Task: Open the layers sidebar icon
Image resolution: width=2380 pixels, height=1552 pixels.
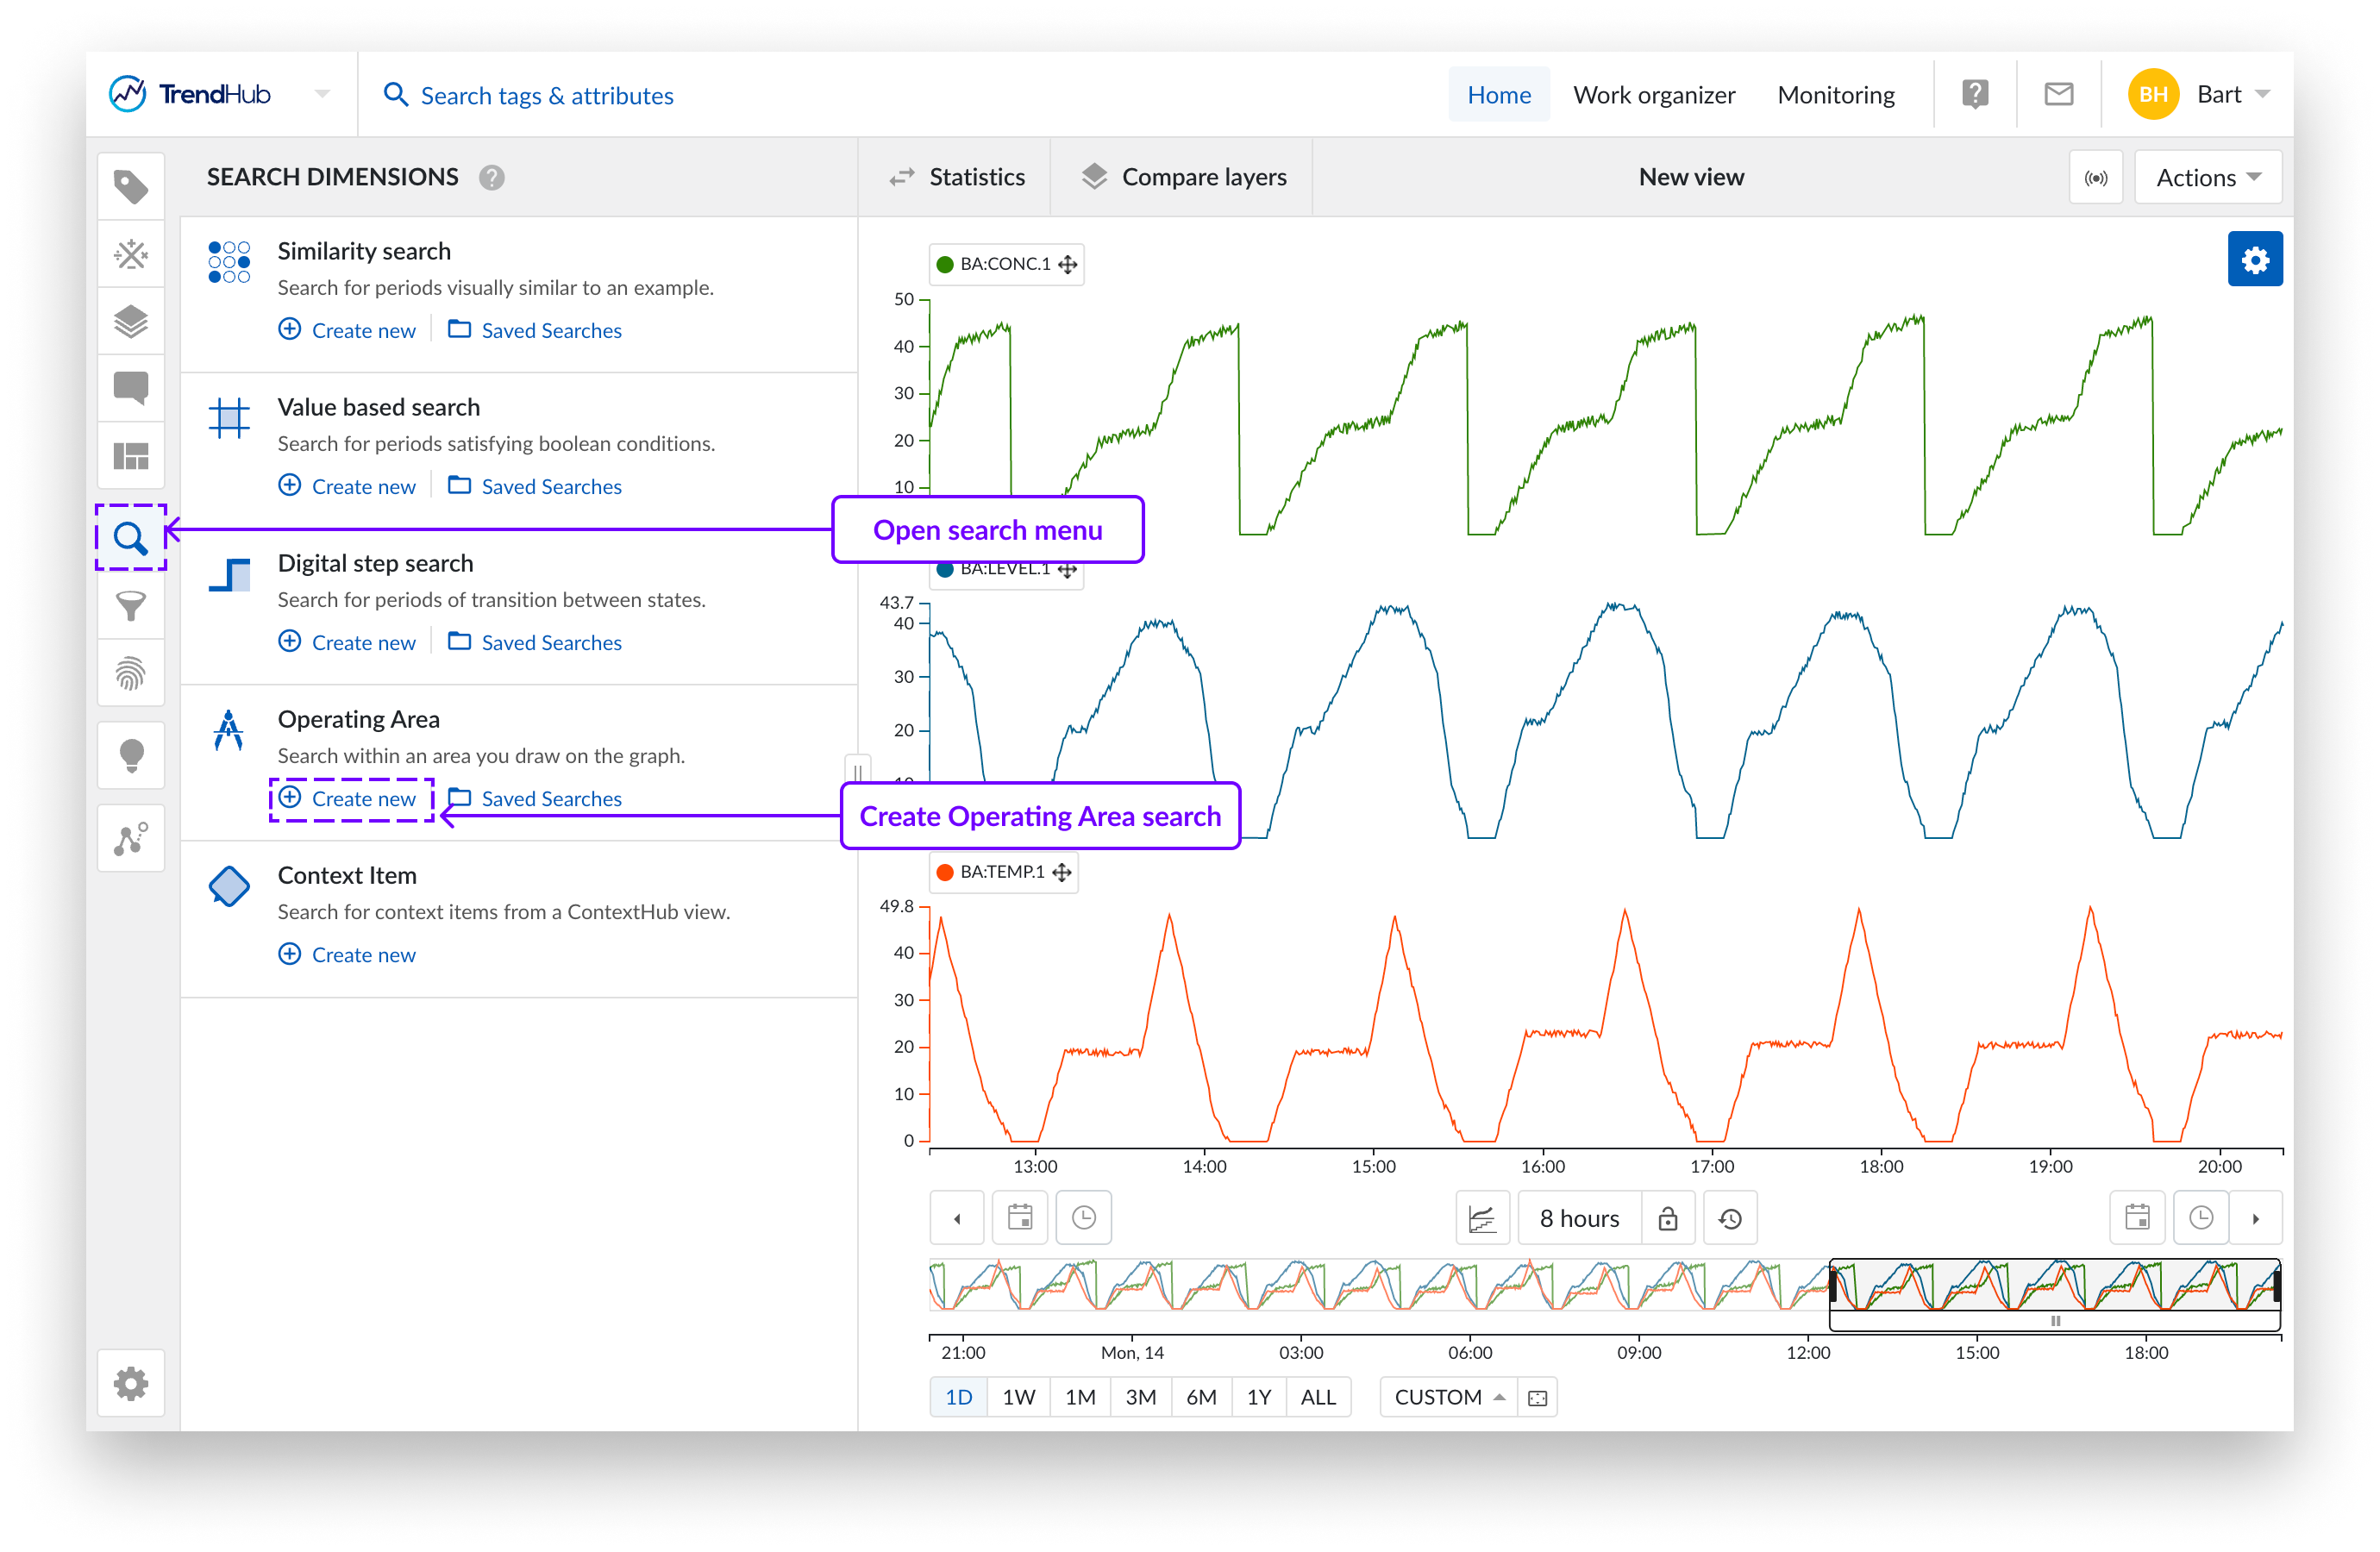Action: 131,322
